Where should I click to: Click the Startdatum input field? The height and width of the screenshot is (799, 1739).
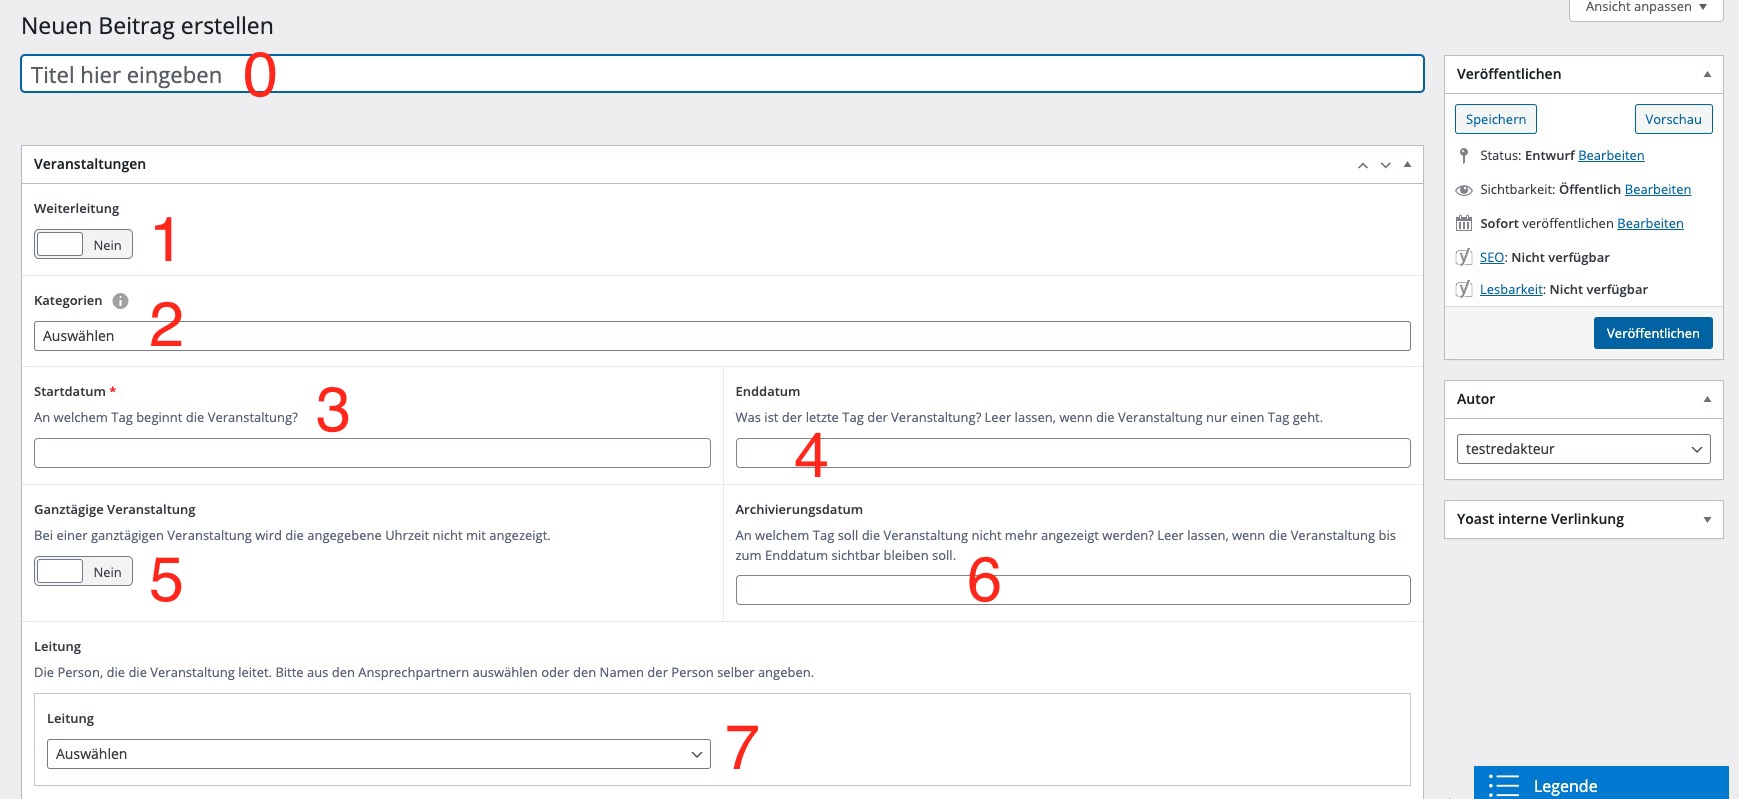point(372,453)
